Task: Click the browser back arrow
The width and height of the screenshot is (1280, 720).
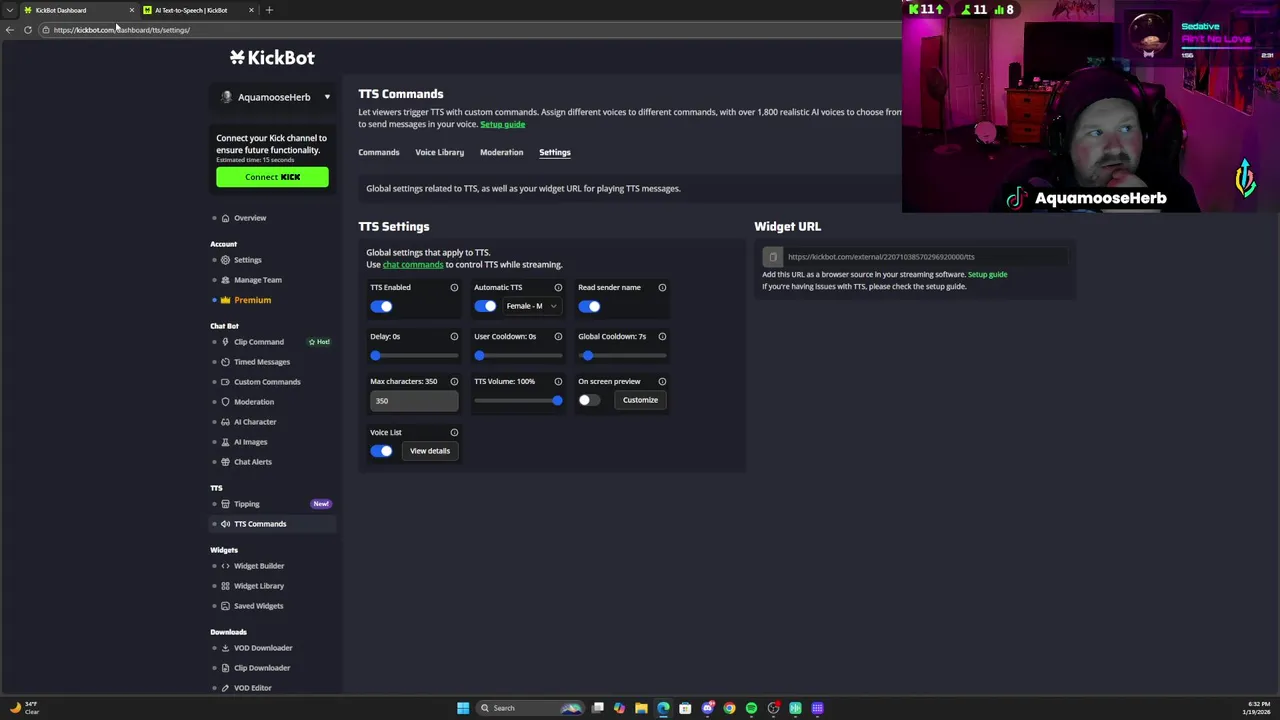Action: (x=10, y=30)
